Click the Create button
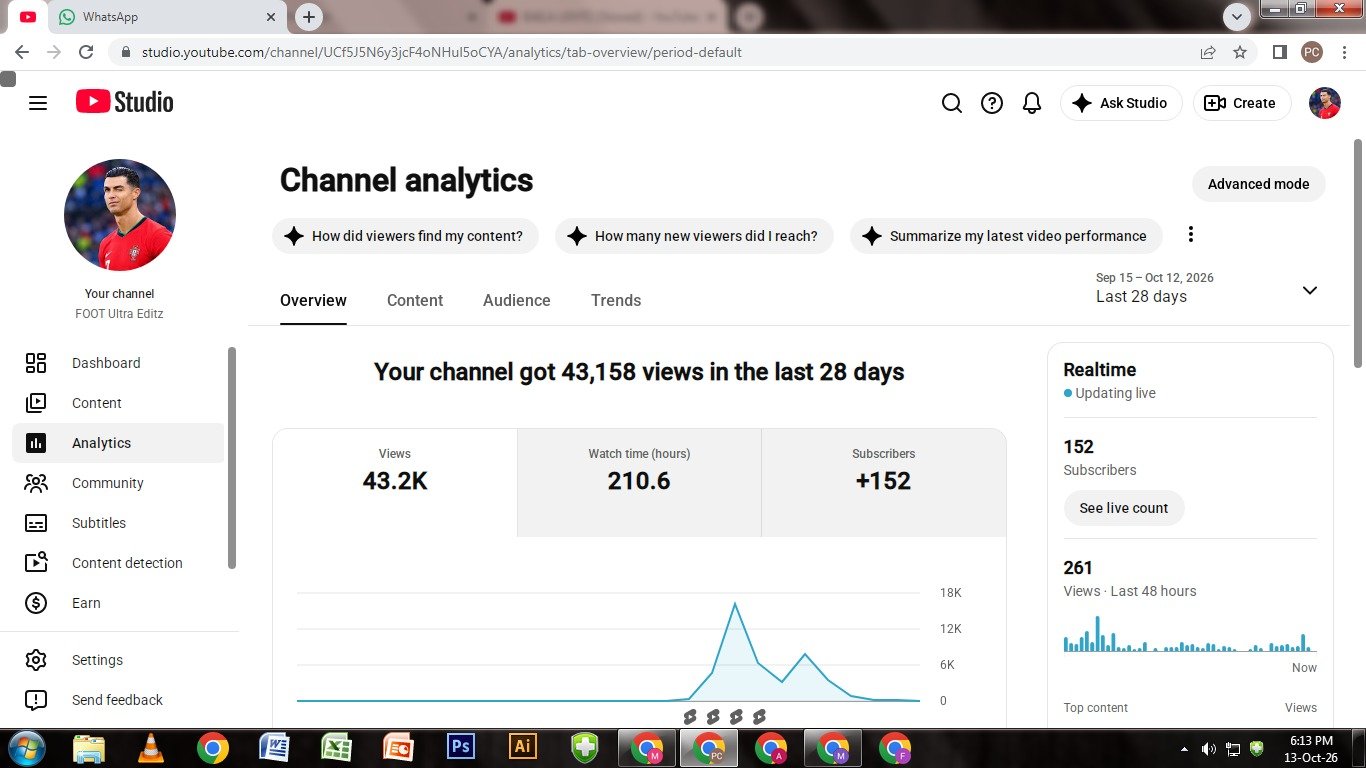Image resolution: width=1366 pixels, height=768 pixels. 1242,103
